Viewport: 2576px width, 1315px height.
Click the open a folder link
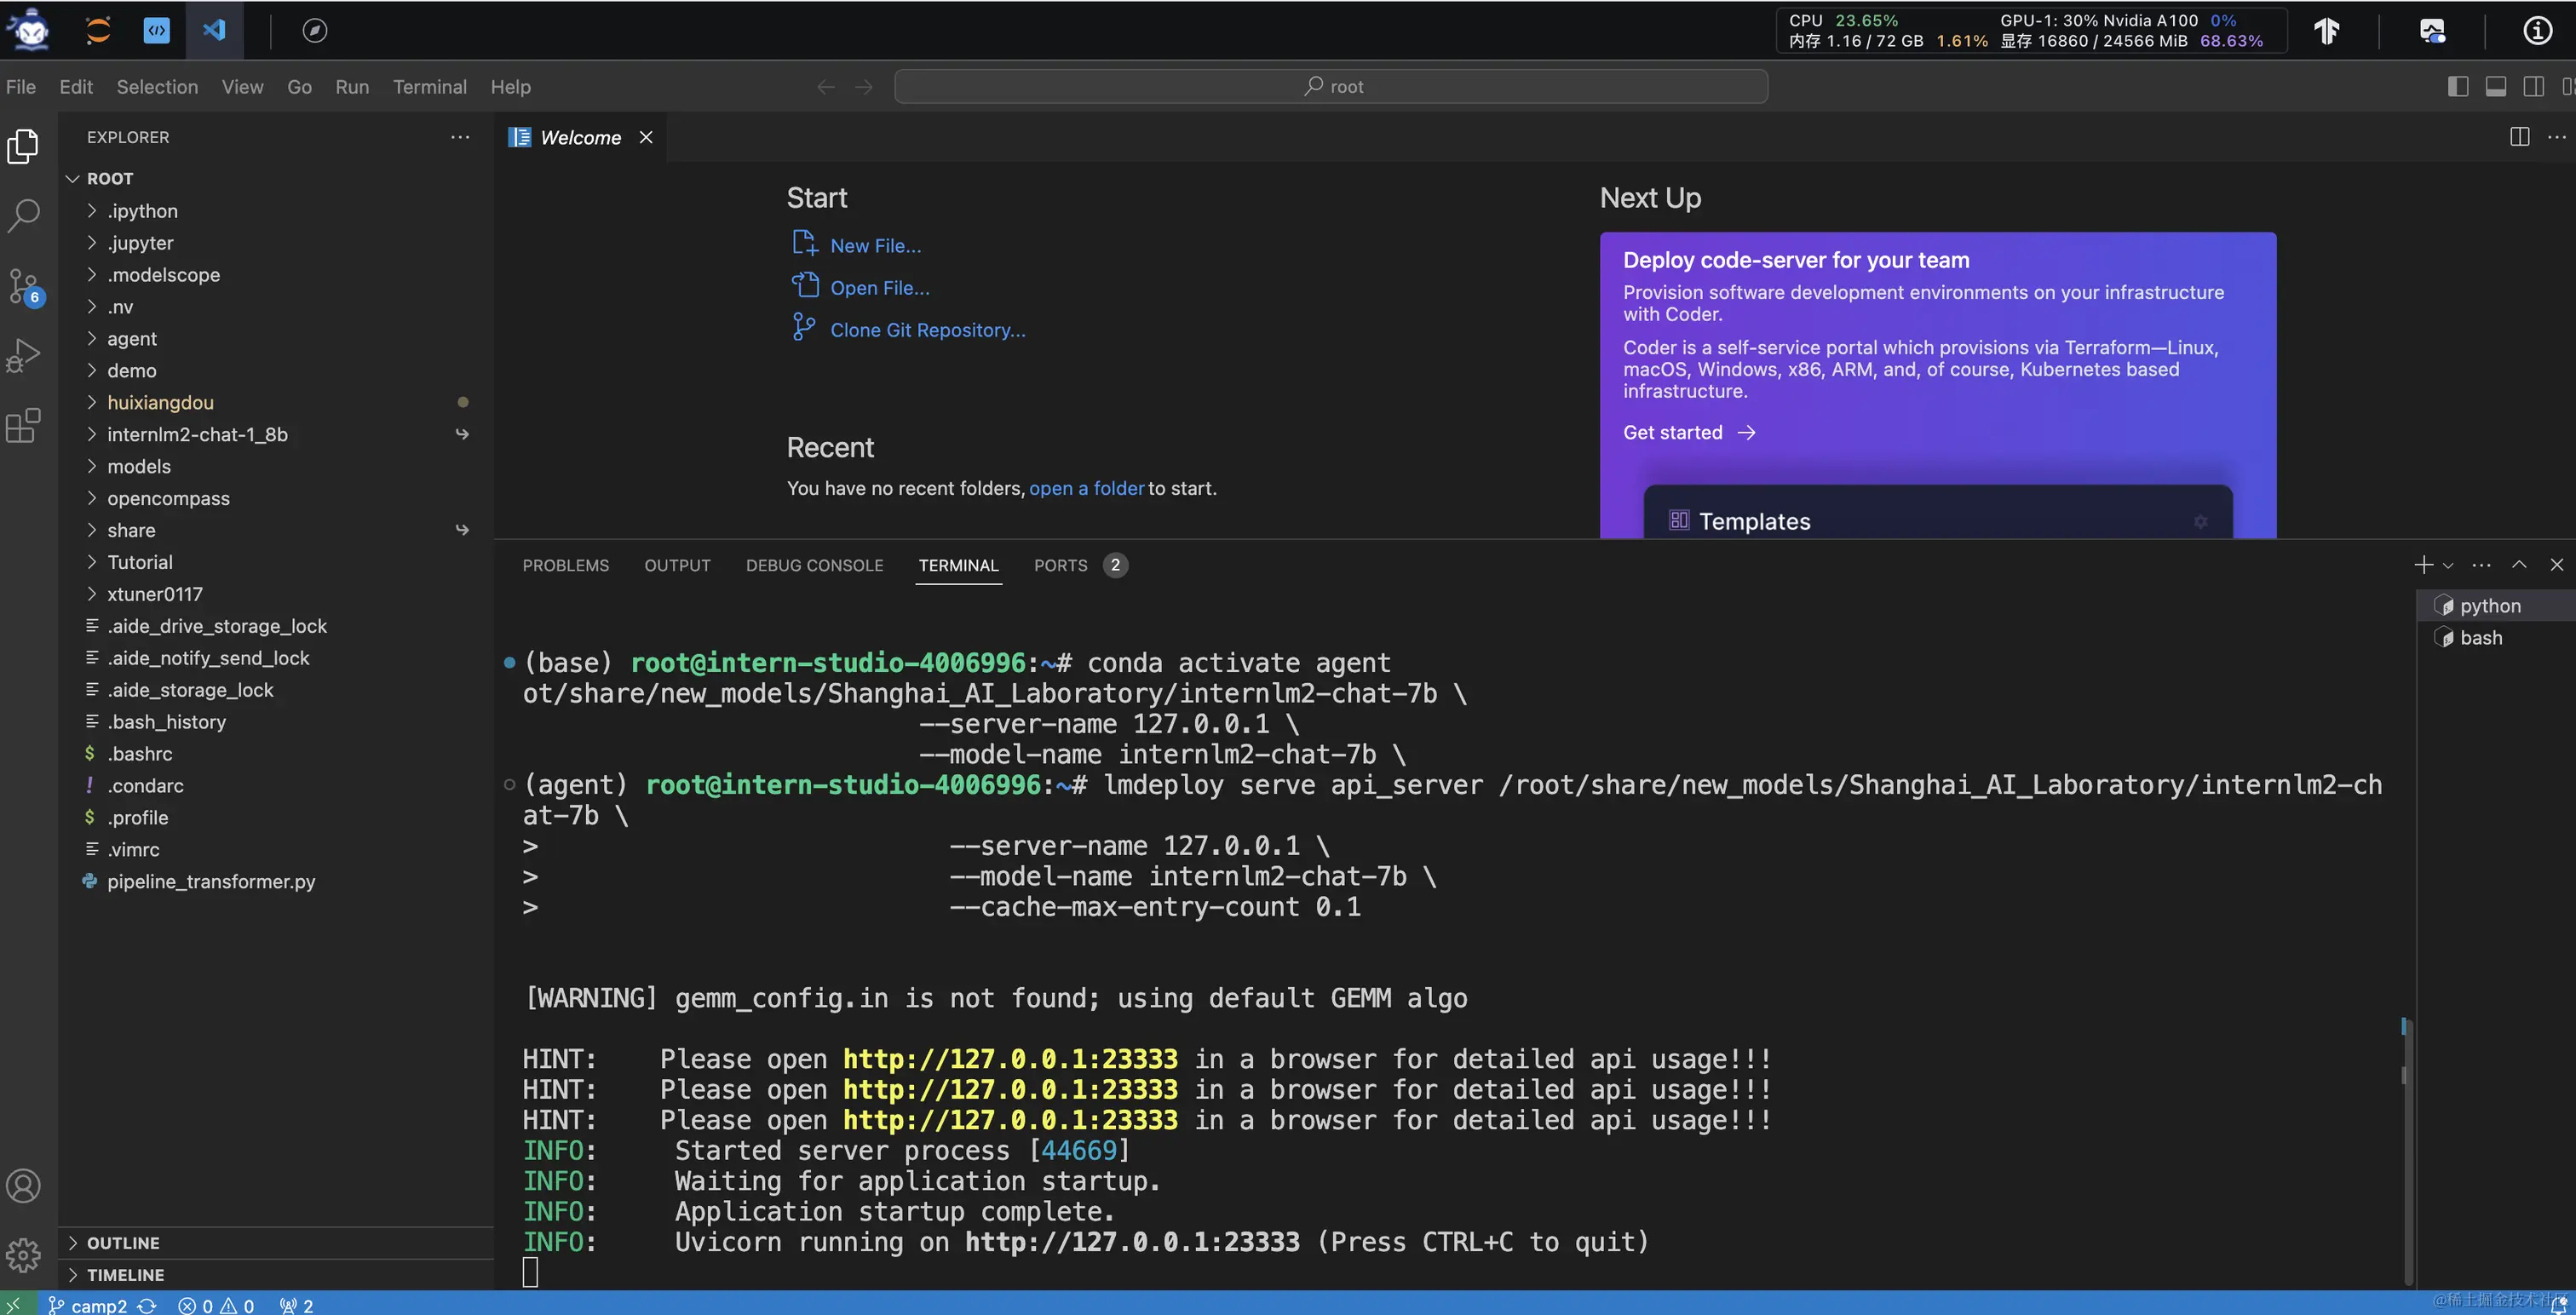1086,488
